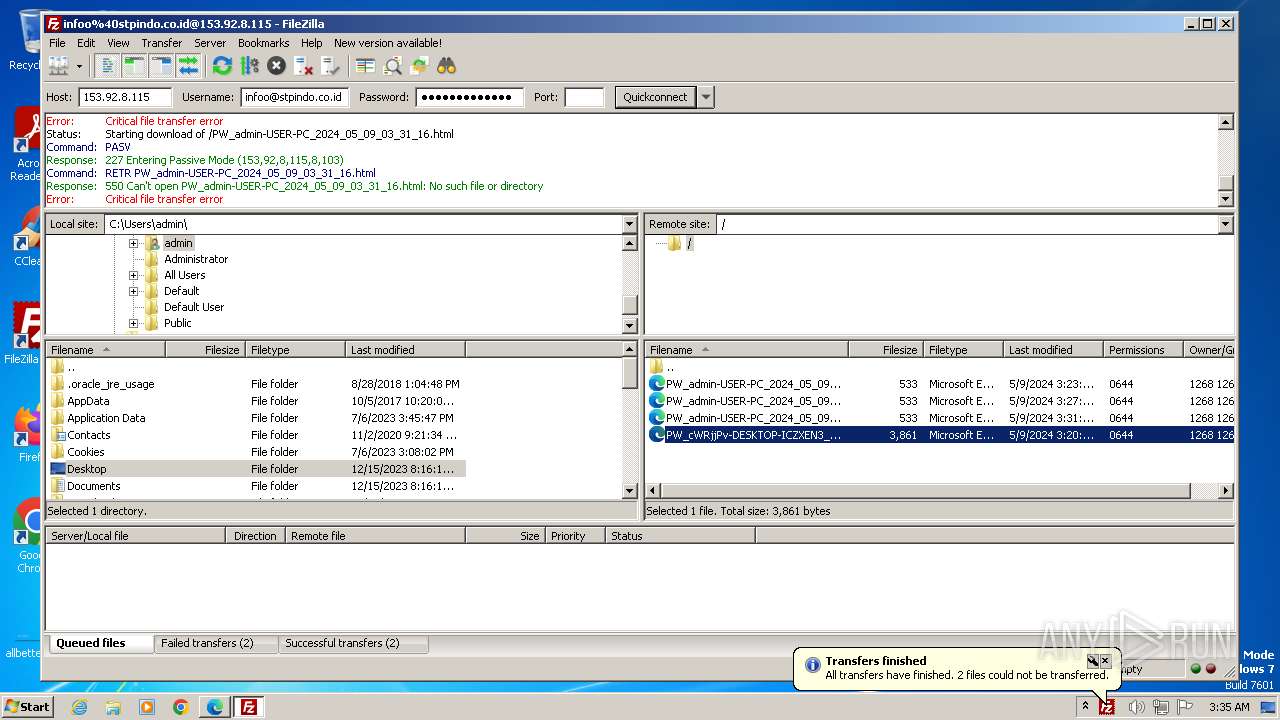Open the Local site path dropdown
Screen dimensions: 1280x720
pos(629,224)
